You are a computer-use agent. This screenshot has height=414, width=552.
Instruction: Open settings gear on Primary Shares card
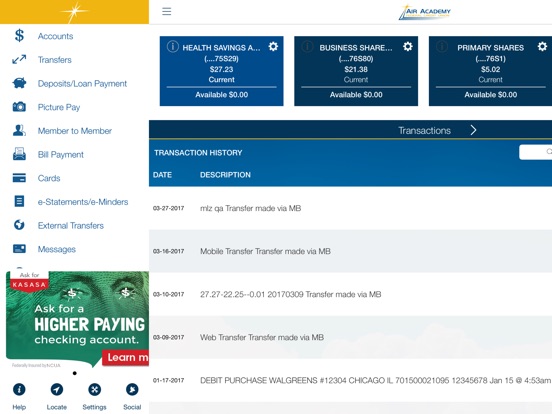point(542,46)
